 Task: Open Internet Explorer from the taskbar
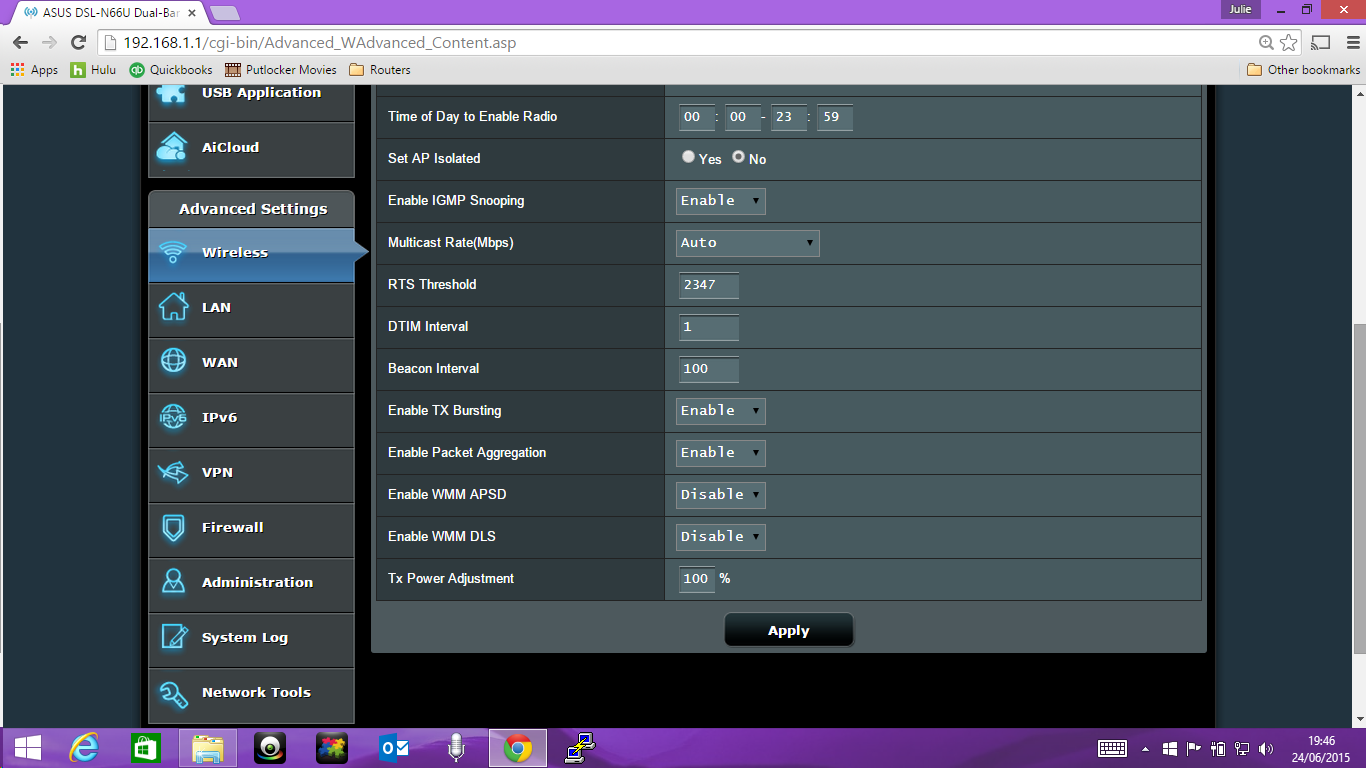84,748
